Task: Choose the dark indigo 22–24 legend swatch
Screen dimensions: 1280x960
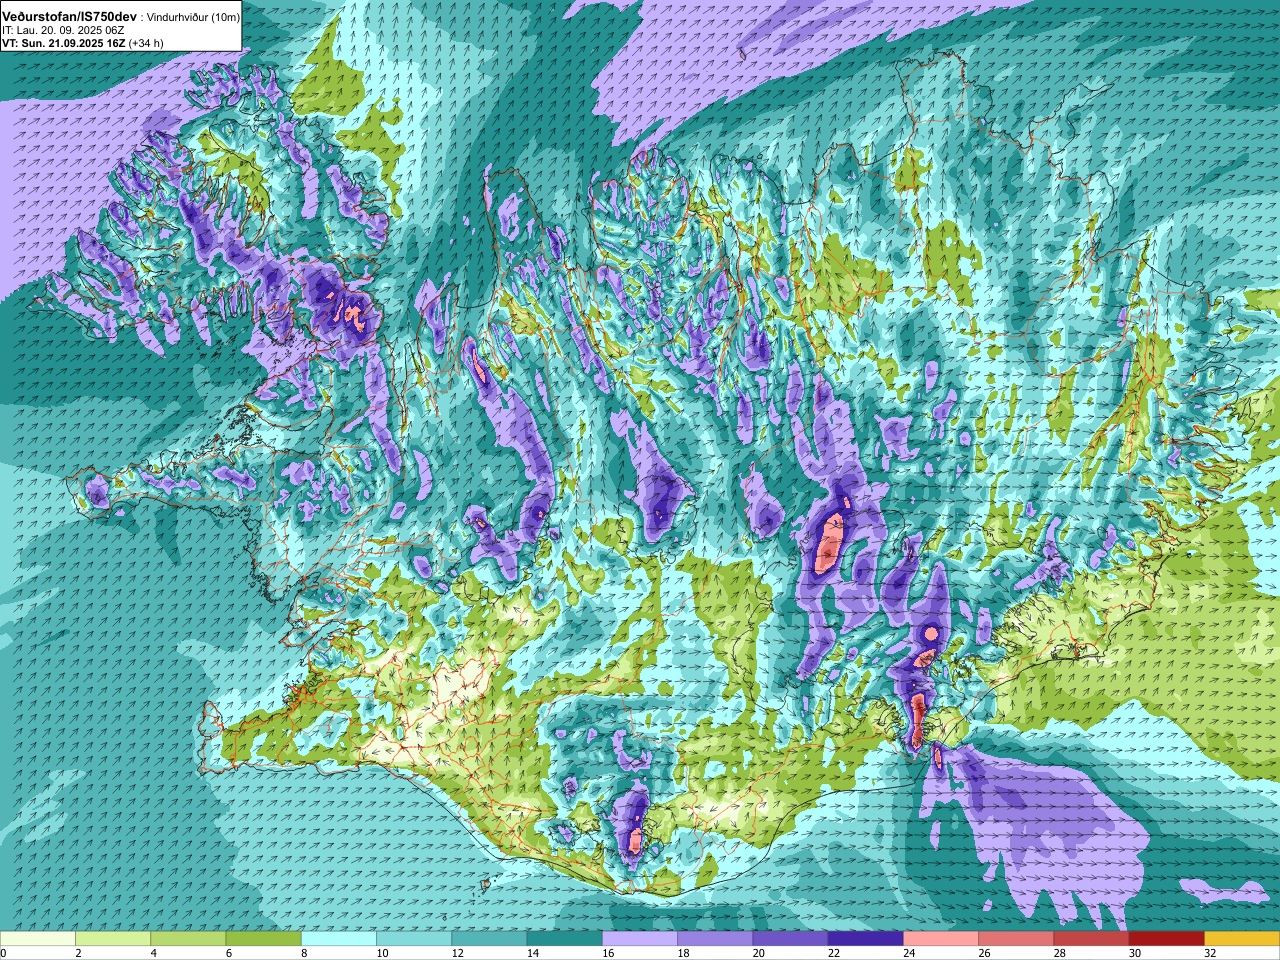Action: point(866,939)
